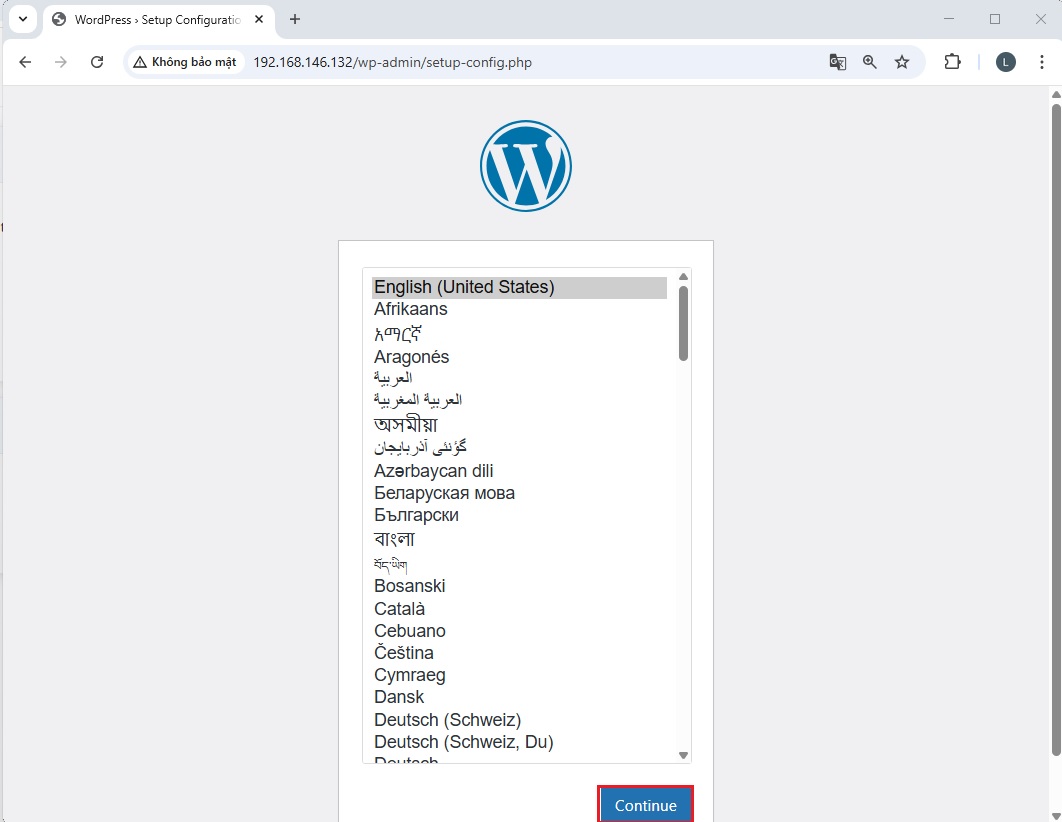
Task: Open the Extensions puzzle icon
Action: click(x=952, y=62)
